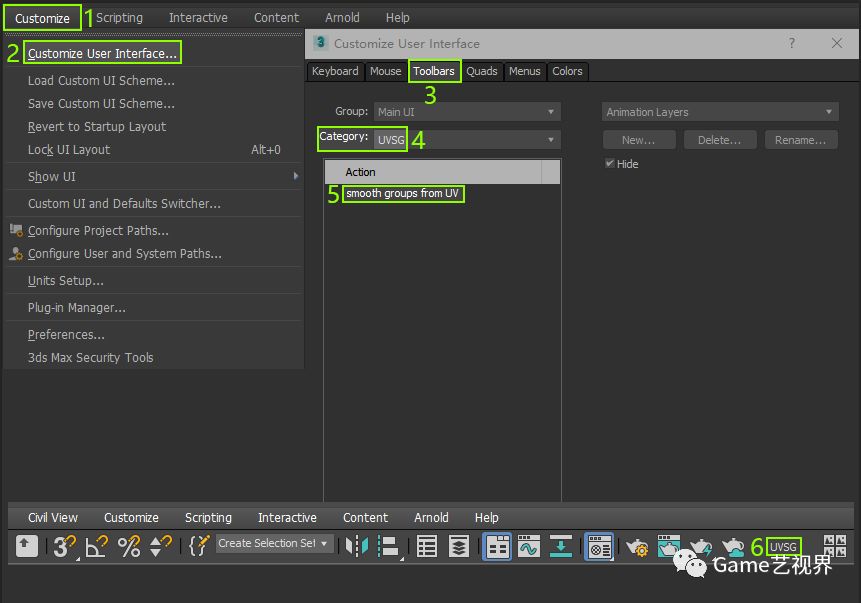Viewport: 861px width, 603px height.
Task: Open Arnold in the lower menu bar
Action: click(431, 517)
